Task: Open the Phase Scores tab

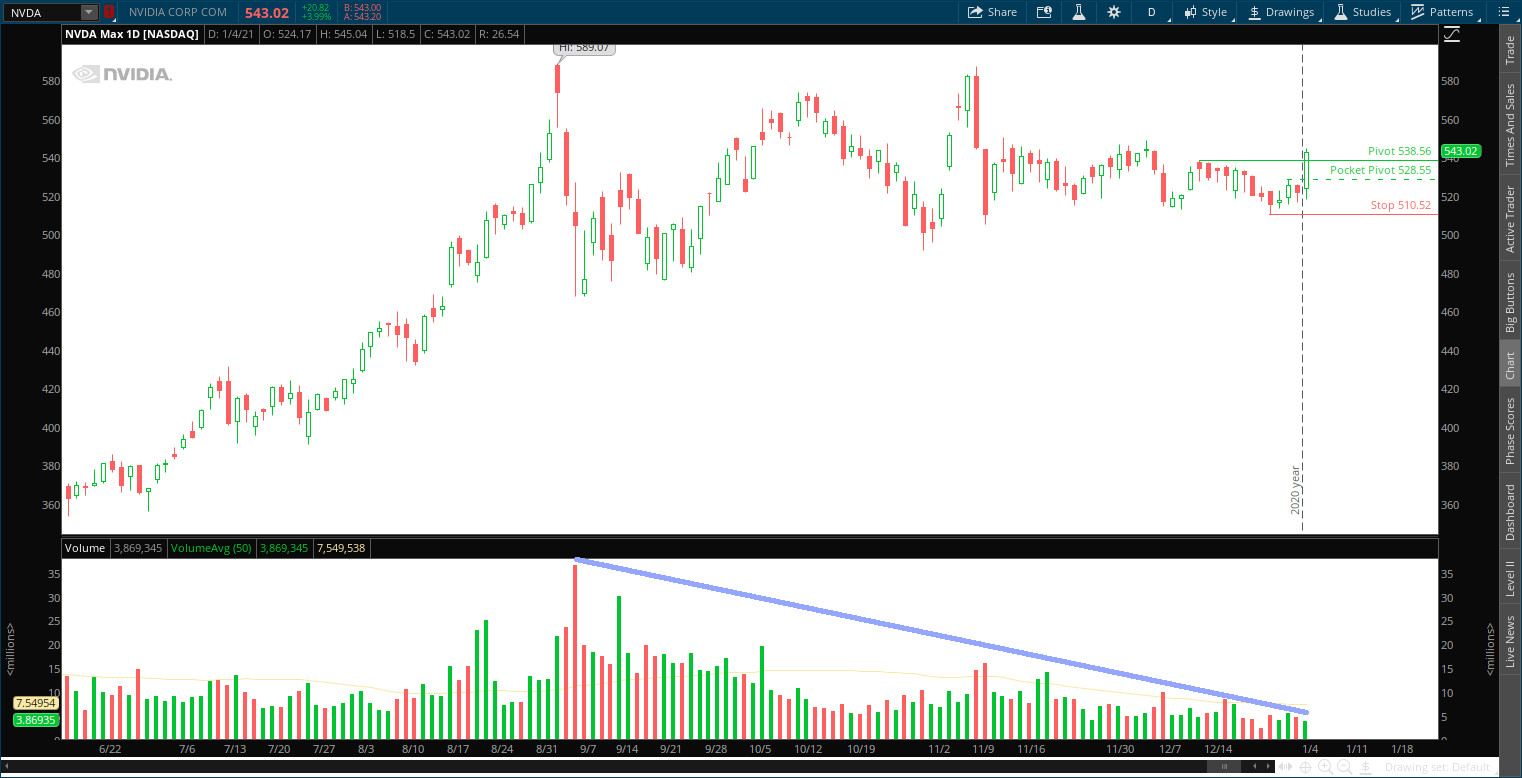Action: pyautogui.click(x=1510, y=431)
